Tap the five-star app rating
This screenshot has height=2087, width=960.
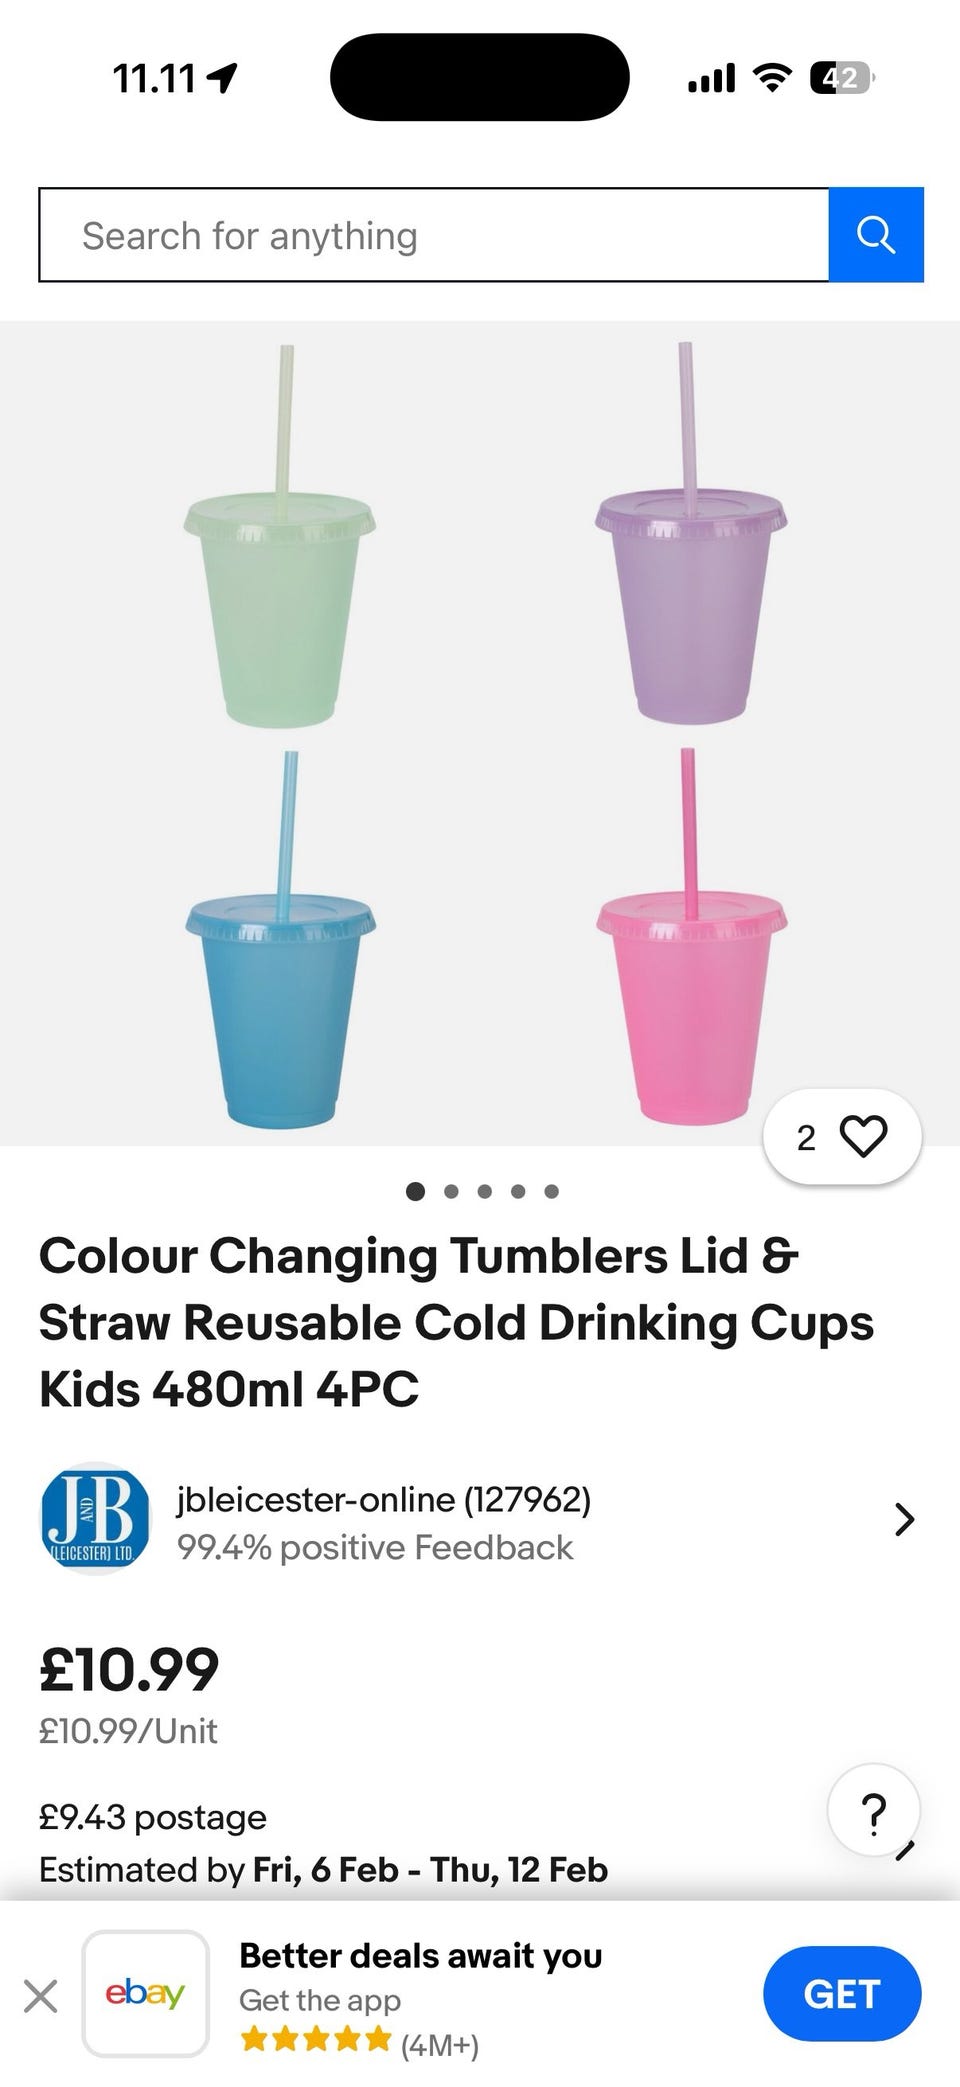(x=316, y=2038)
